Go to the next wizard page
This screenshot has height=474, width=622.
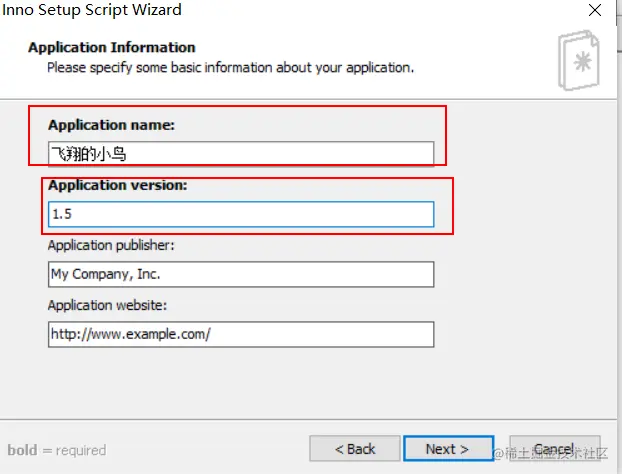(x=448, y=449)
